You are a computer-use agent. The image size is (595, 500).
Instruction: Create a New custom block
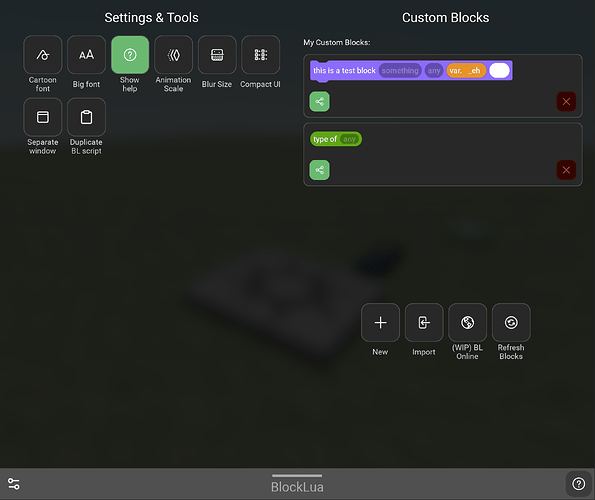(x=380, y=322)
